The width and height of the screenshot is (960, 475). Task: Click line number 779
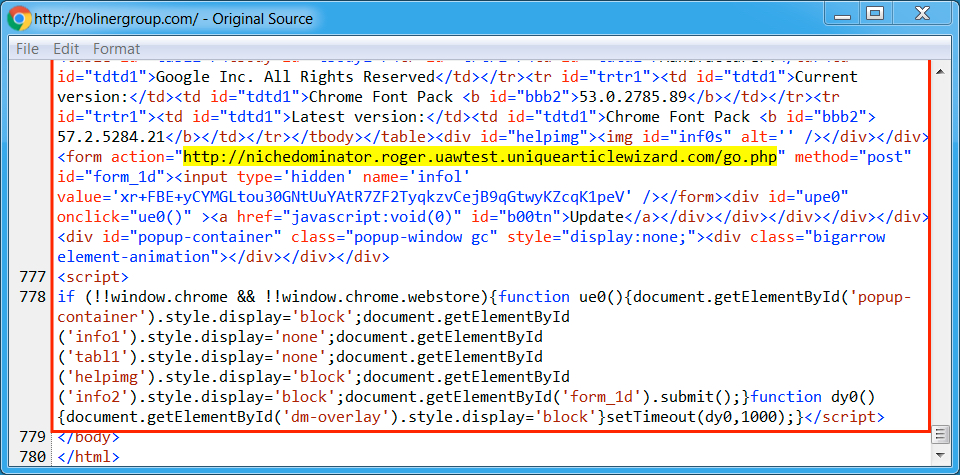tap(32, 437)
